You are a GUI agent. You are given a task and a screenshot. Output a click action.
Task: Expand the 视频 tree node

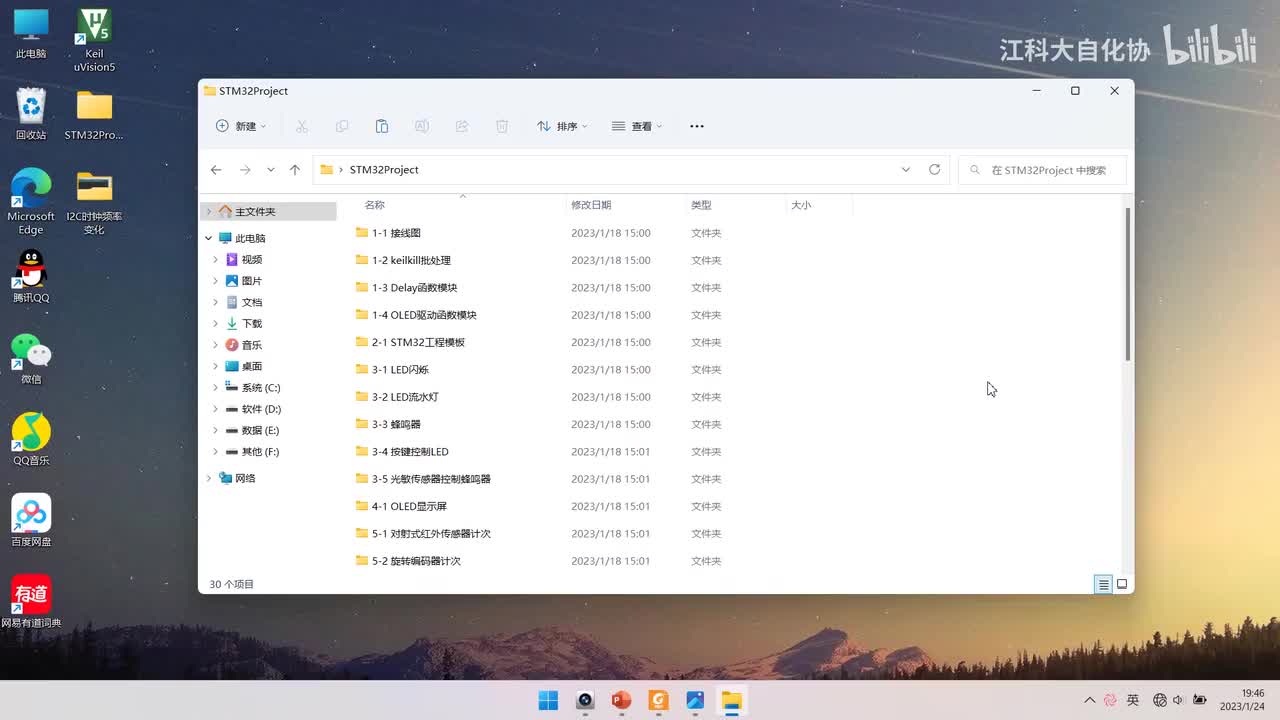[x=215, y=260]
